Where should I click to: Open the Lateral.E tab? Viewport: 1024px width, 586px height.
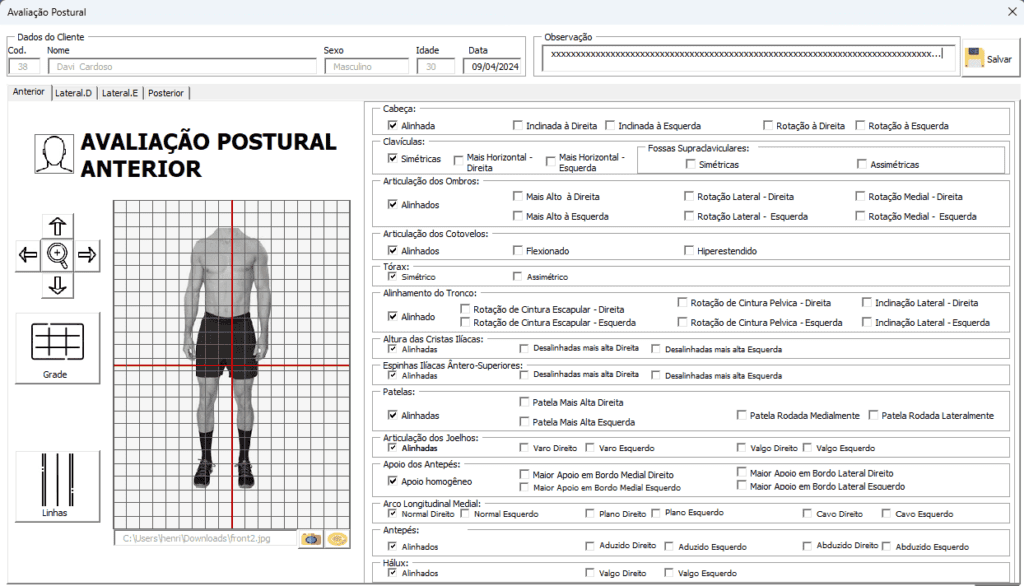pyautogui.click(x=120, y=93)
